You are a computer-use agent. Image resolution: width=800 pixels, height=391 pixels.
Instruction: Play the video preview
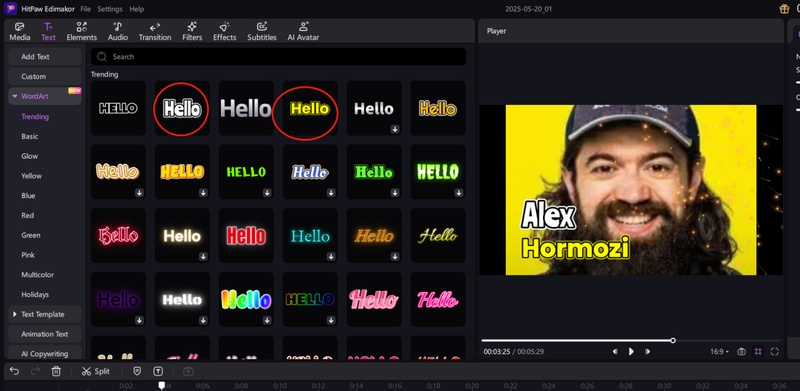click(631, 352)
